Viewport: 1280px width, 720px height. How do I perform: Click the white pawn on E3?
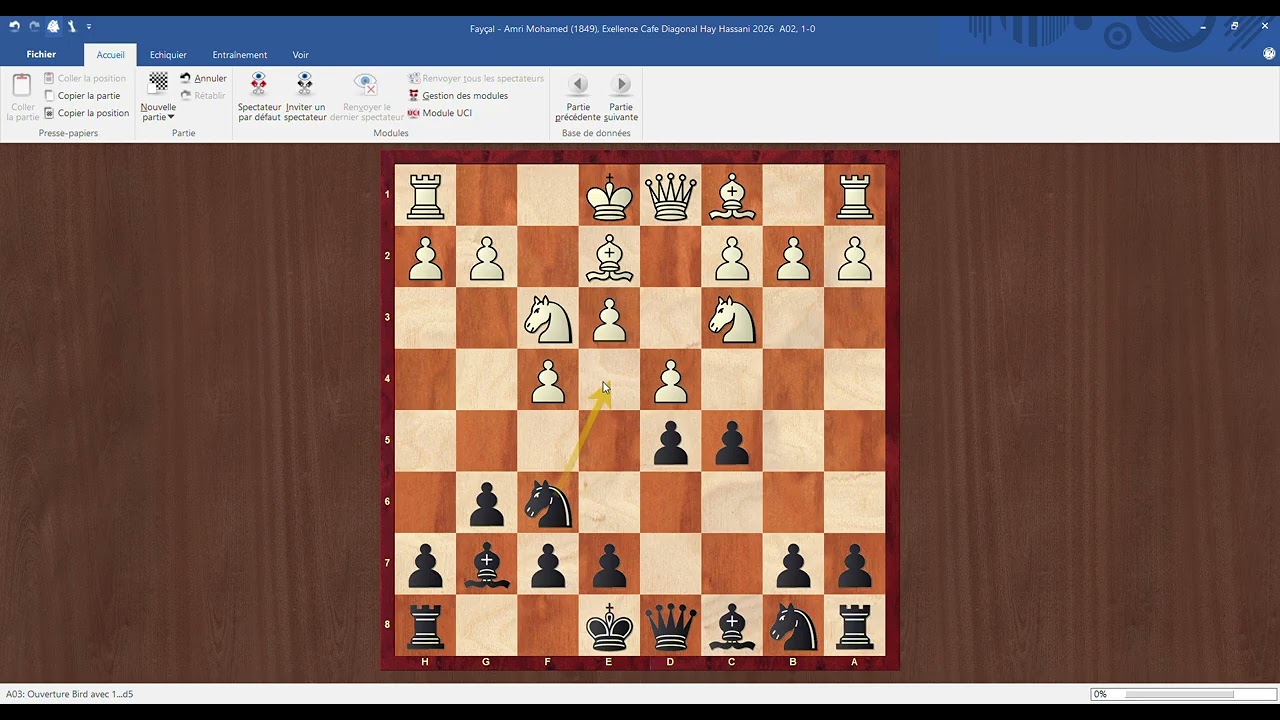(609, 318)
